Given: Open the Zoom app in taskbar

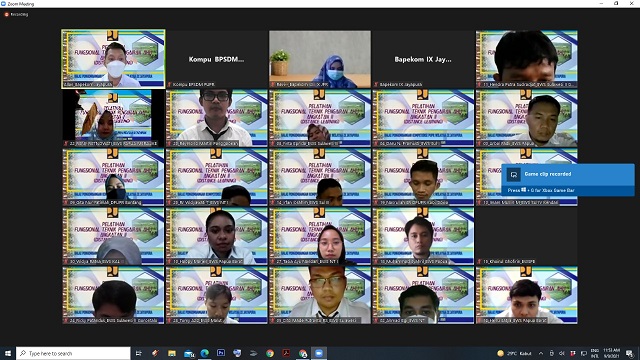Looking at the screenshot, I should pos(319,353).
